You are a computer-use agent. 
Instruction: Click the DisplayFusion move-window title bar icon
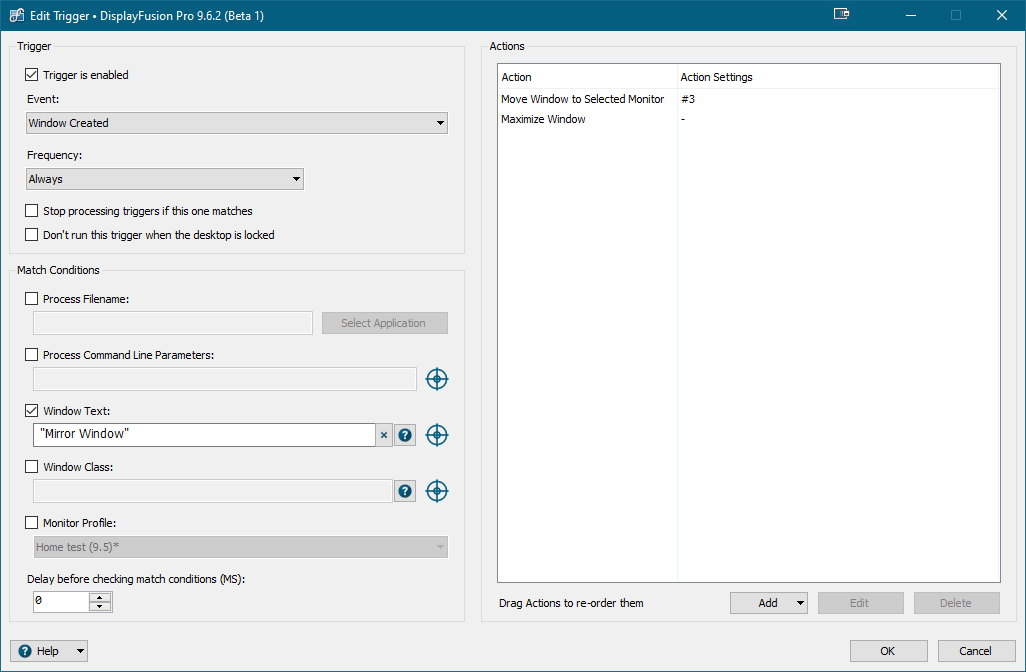tap(841, 15)
